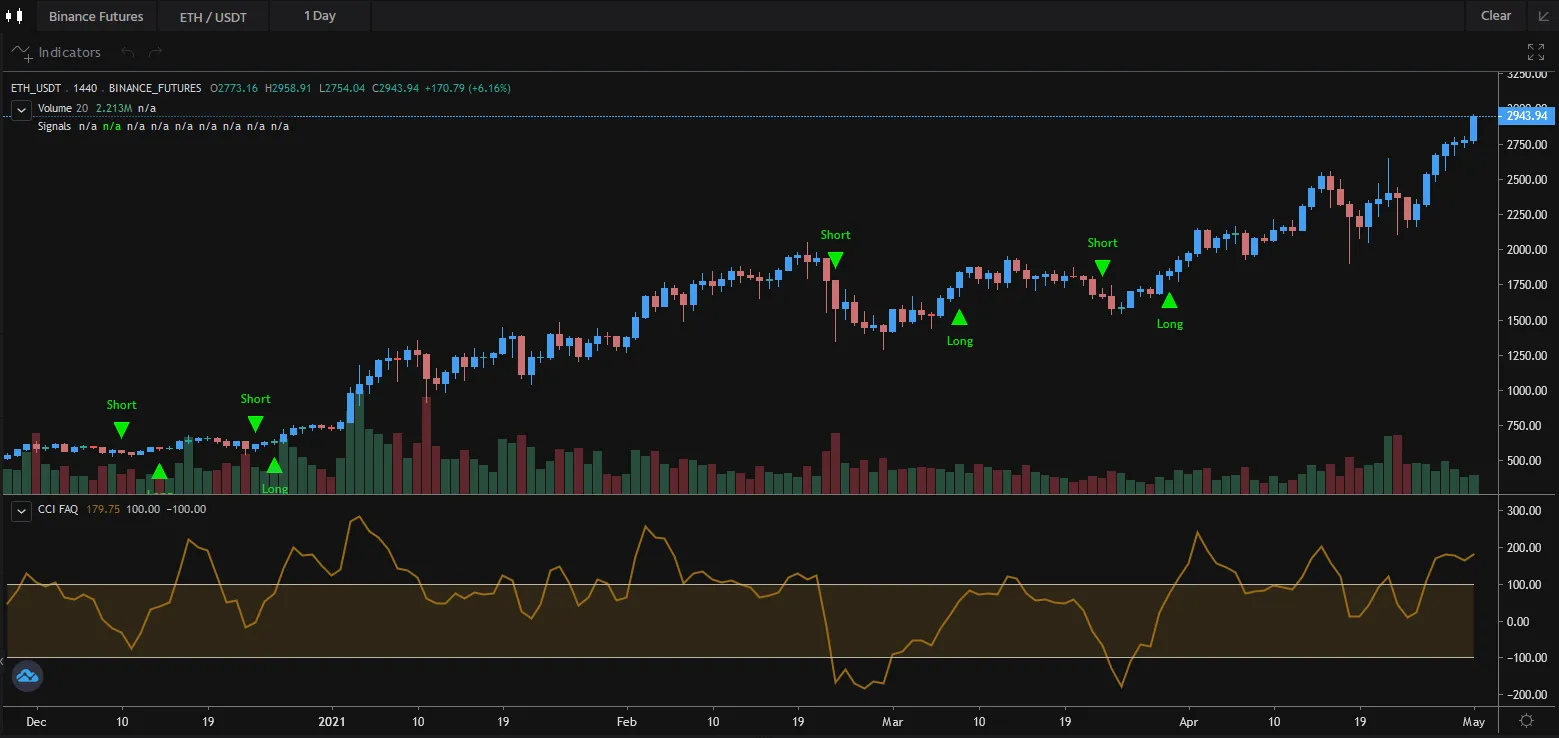Select the Short signal arrow near December 24
The height and width of the screenshot is (738, 1559).
(255, 424)
